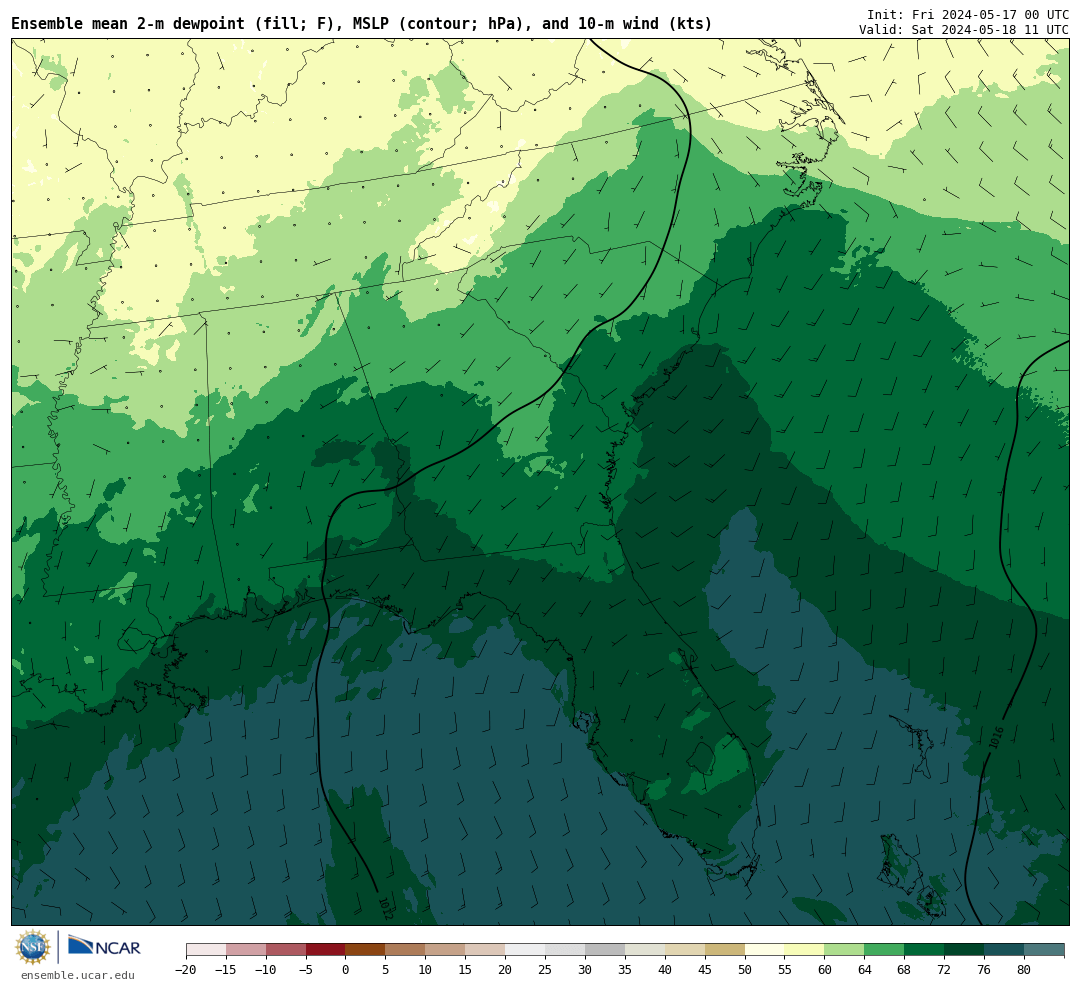Click the 'Valid: Sat 2024-05-18 11 UTC' line
Image resolution: width=1080 pixels, height=988 pixels.
(x=964, y=30)
